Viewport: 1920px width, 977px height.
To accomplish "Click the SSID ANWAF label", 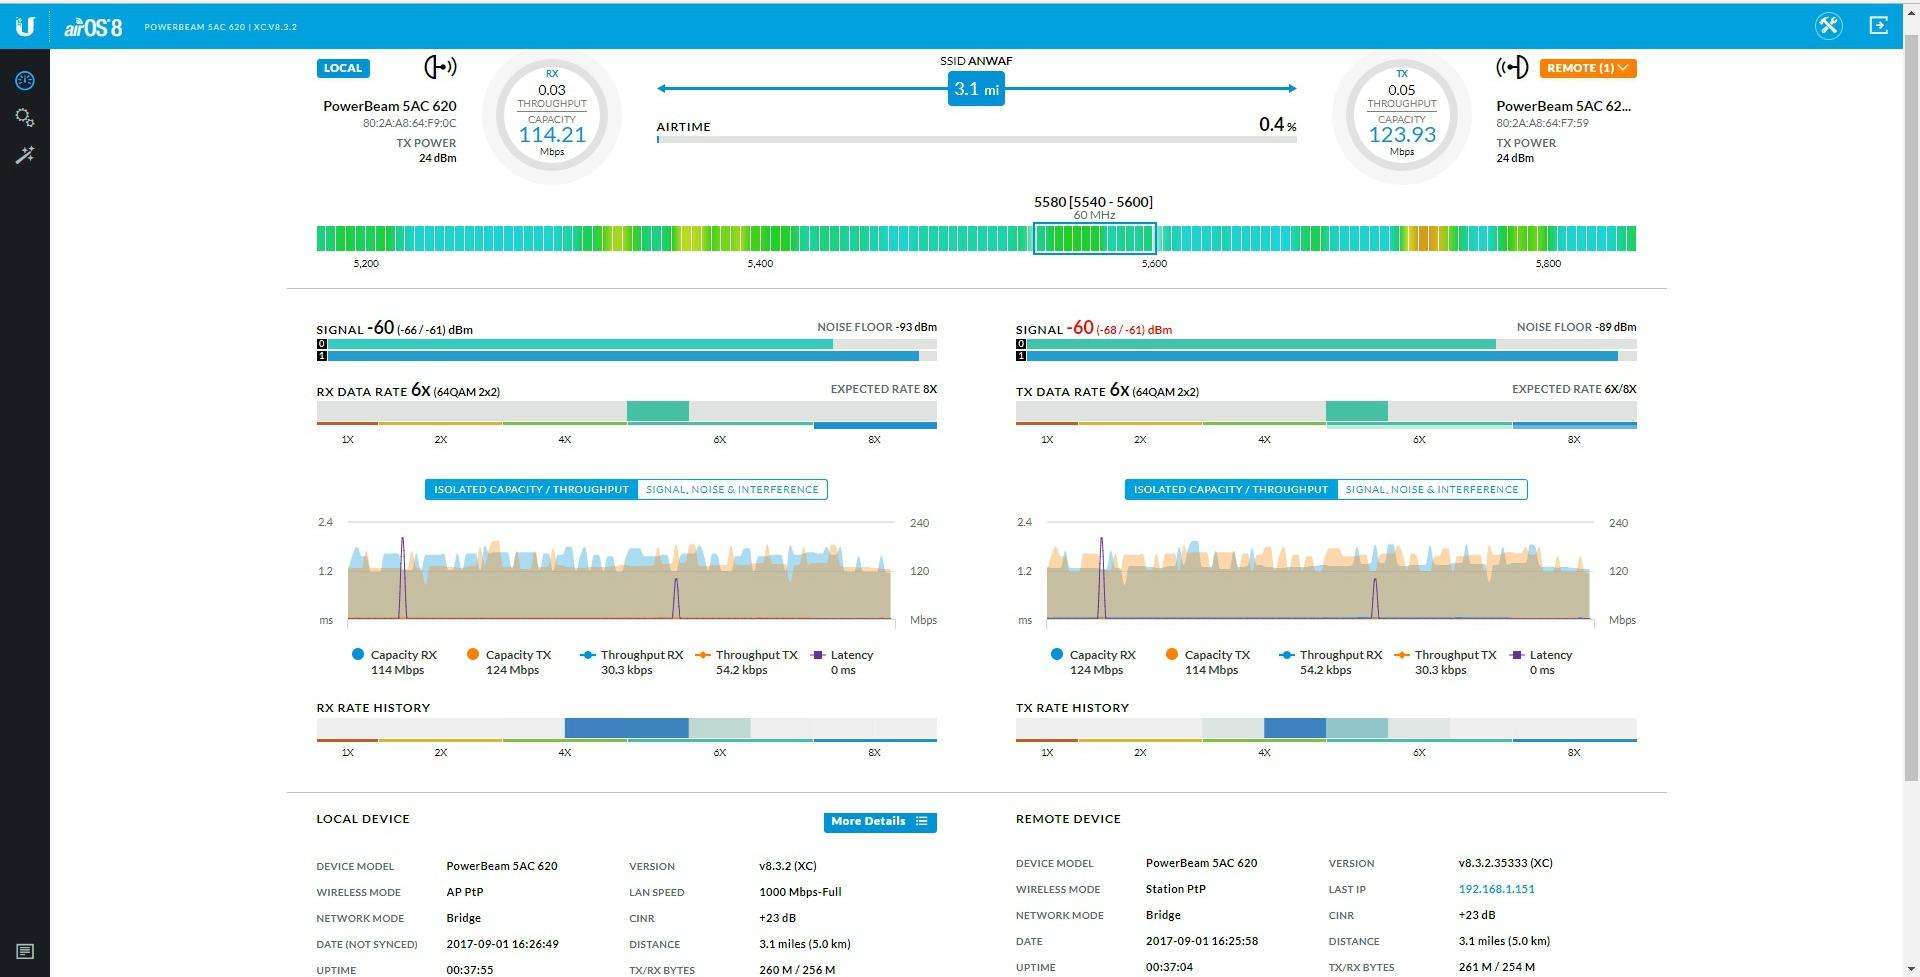I will point(976,61).
